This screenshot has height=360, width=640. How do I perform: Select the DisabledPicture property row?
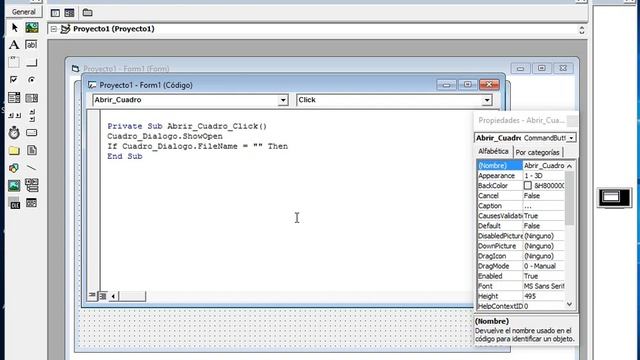(521, 236)
